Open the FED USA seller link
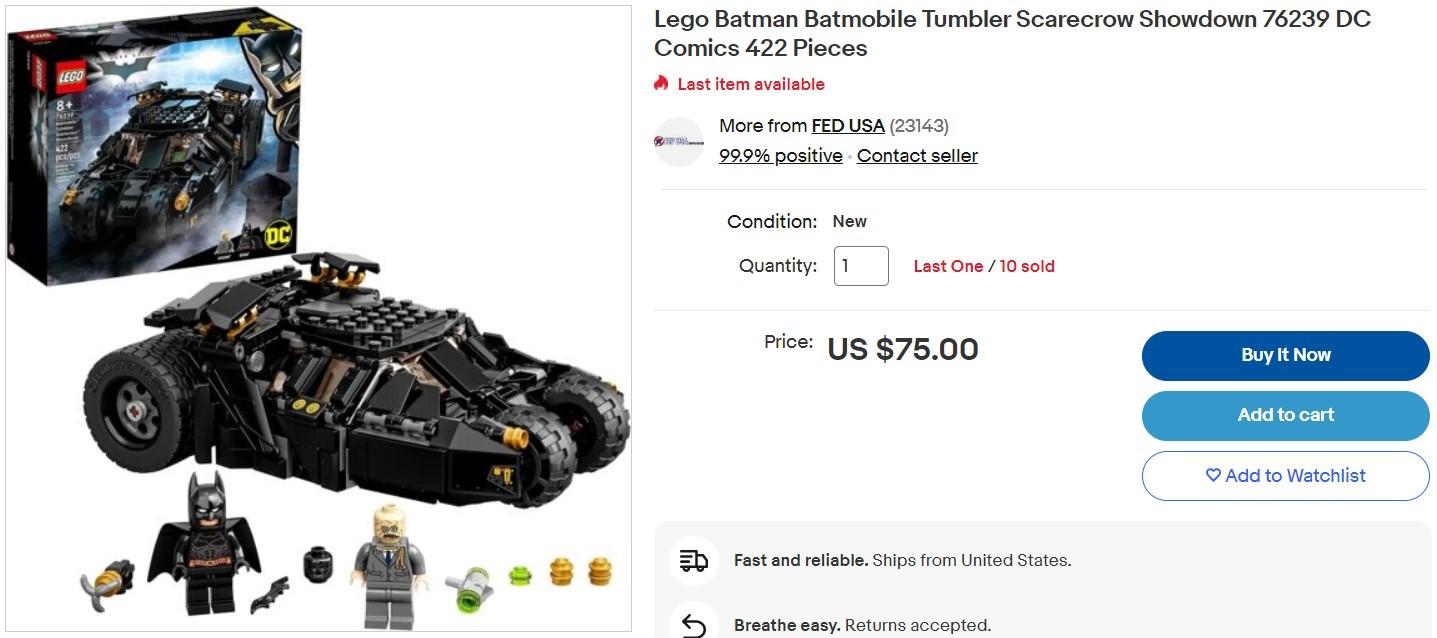The image size is (1437, 638). coord(847,126)
